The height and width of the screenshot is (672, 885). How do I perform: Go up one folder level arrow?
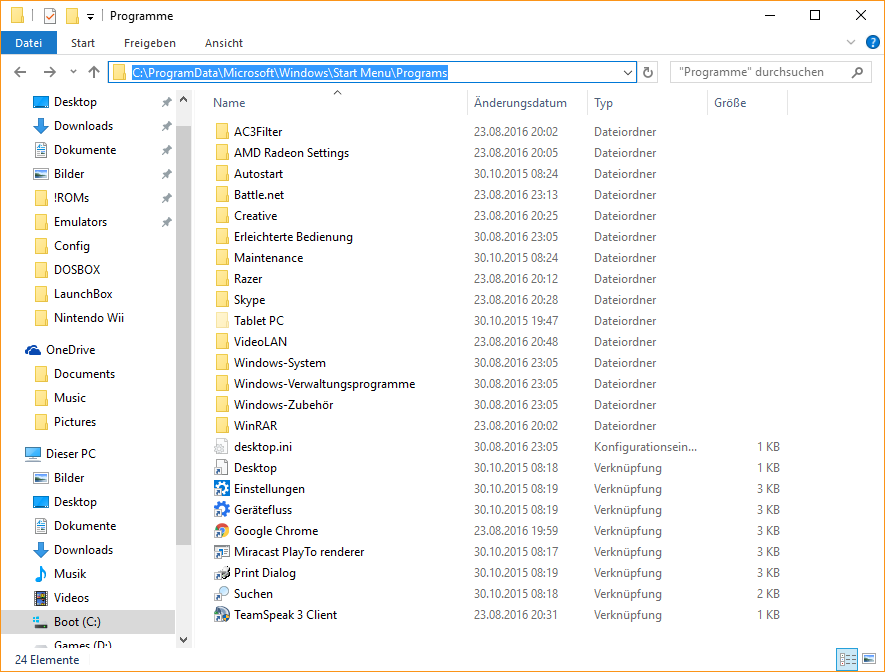click(x=94, y=72)
